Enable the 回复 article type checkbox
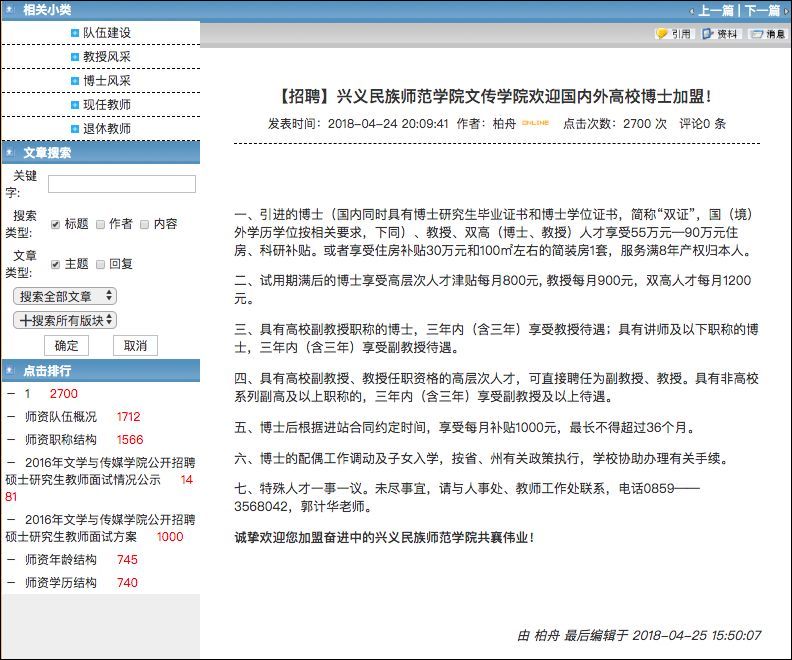This screenshot has width=792, height=660. [100, 264]
